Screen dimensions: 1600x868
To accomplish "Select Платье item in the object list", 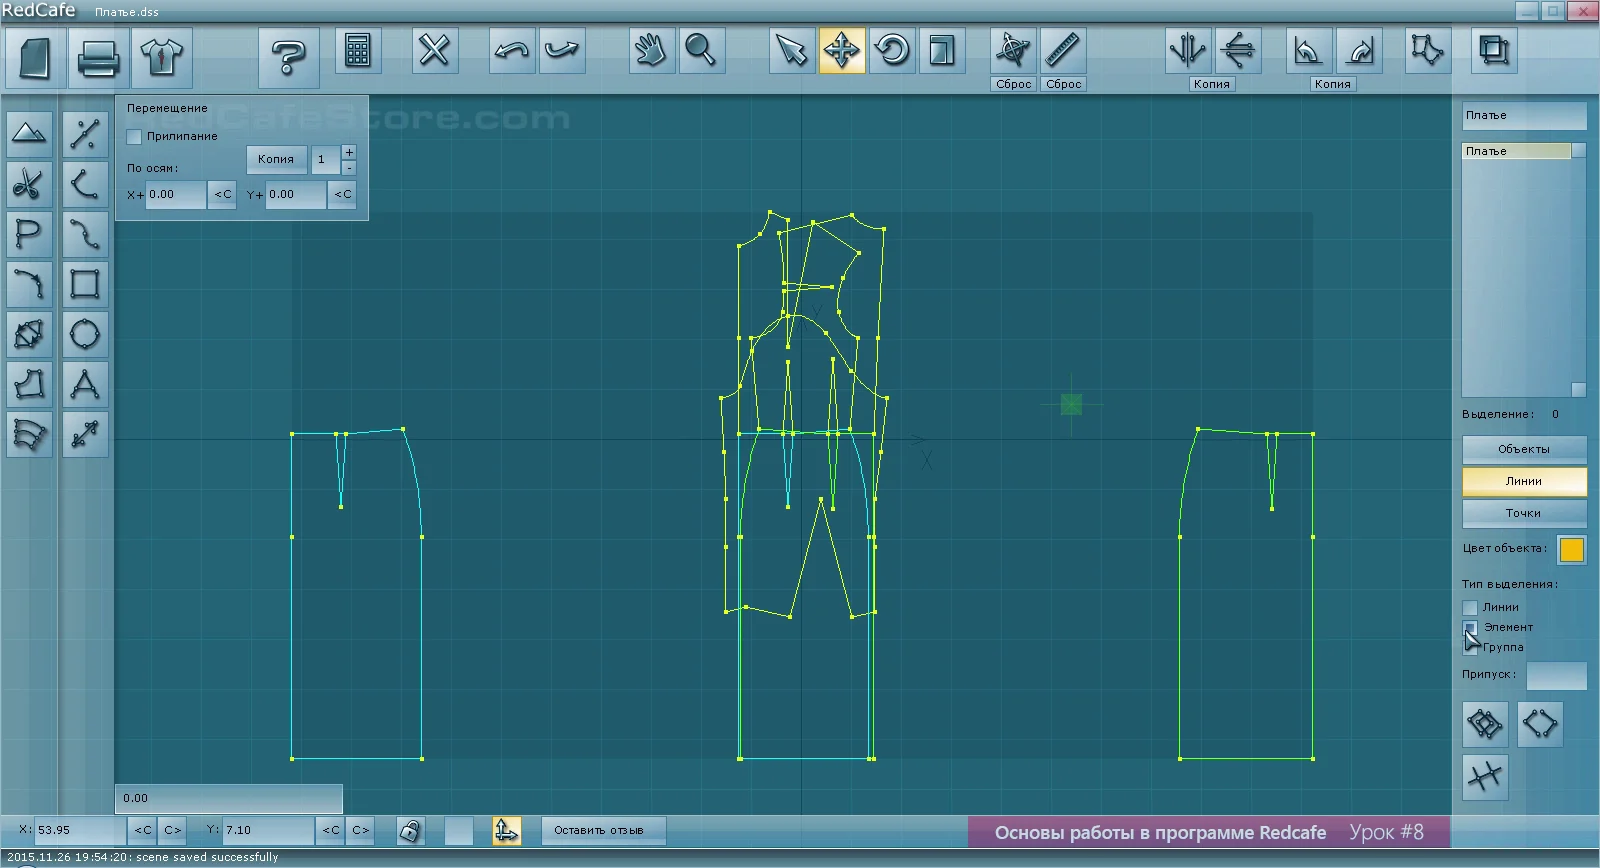I will click(x=1517, y=151).
